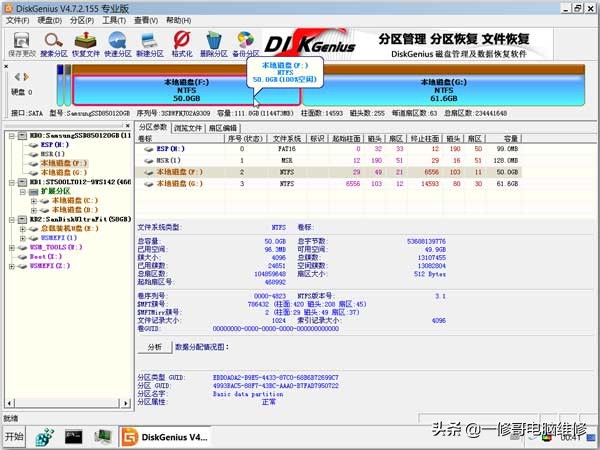Open the Search Partition (搜索分区) tool
Viewport: 600px width, 450px height.
[54, 44]
